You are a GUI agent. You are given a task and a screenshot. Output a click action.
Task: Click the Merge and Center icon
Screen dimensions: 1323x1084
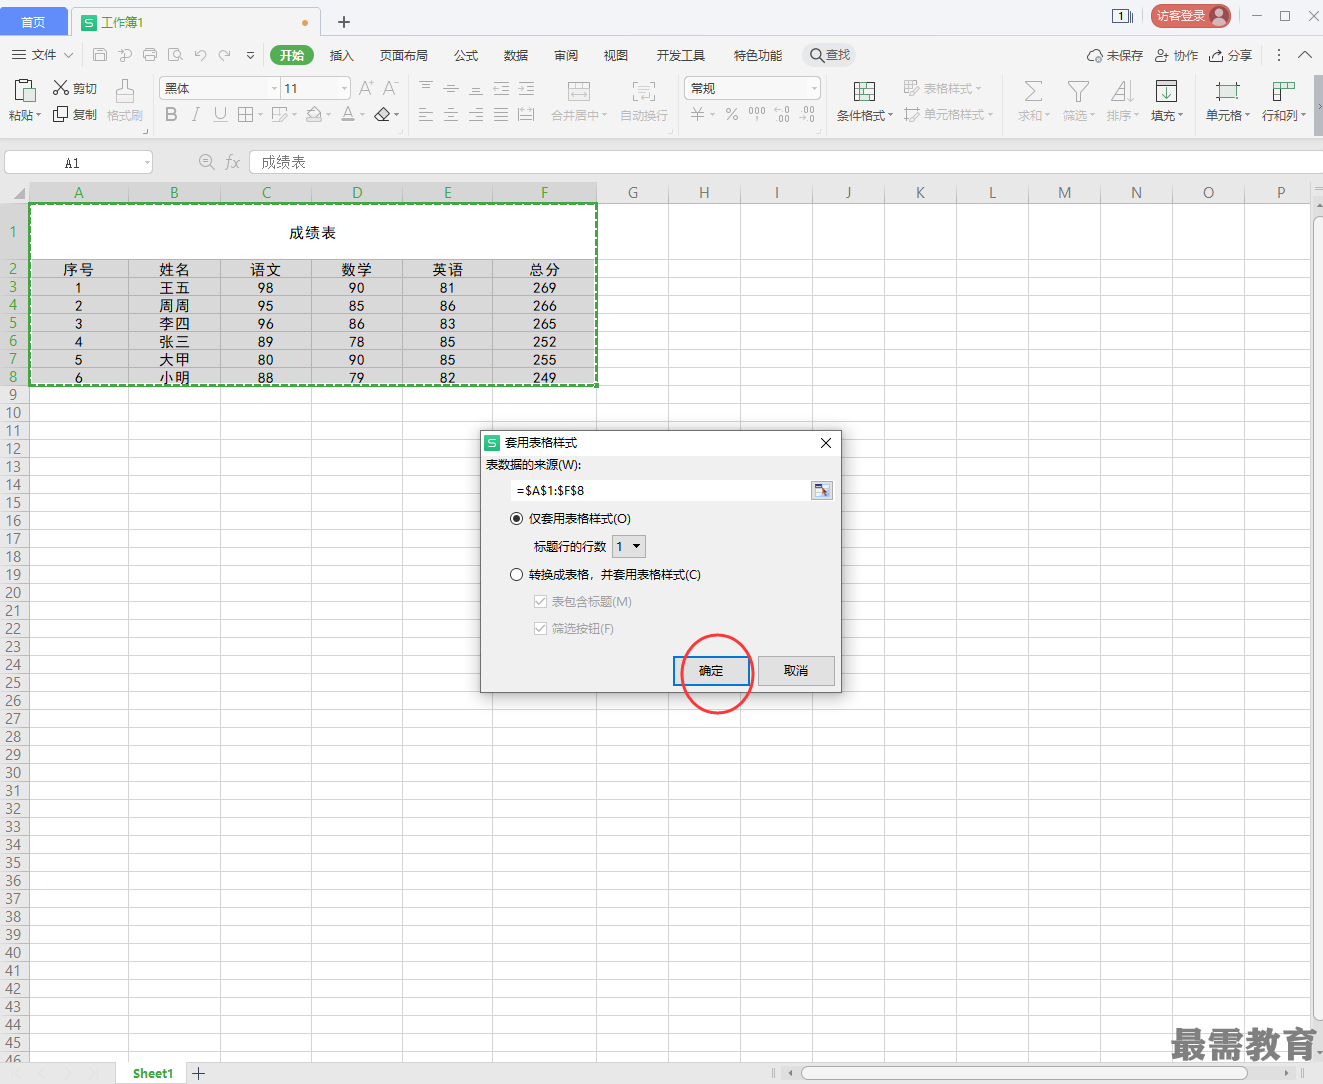coord(578,92)
